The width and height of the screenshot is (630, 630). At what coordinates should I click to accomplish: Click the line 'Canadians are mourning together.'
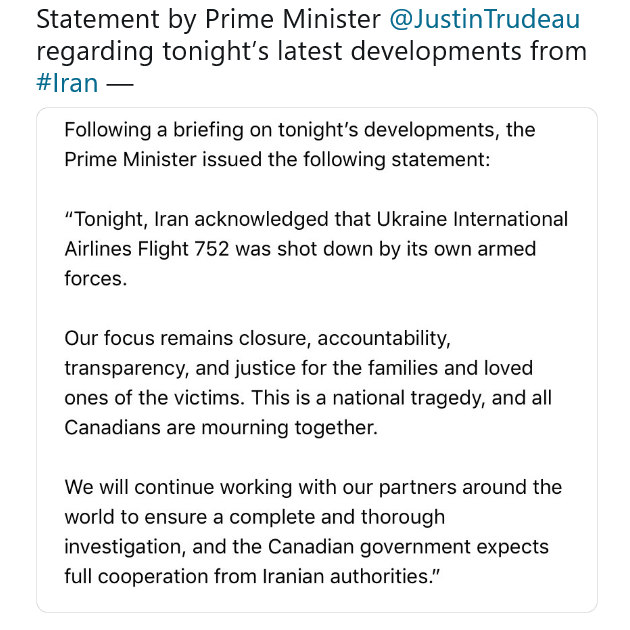pyautogui.click(x=221, y=428)
